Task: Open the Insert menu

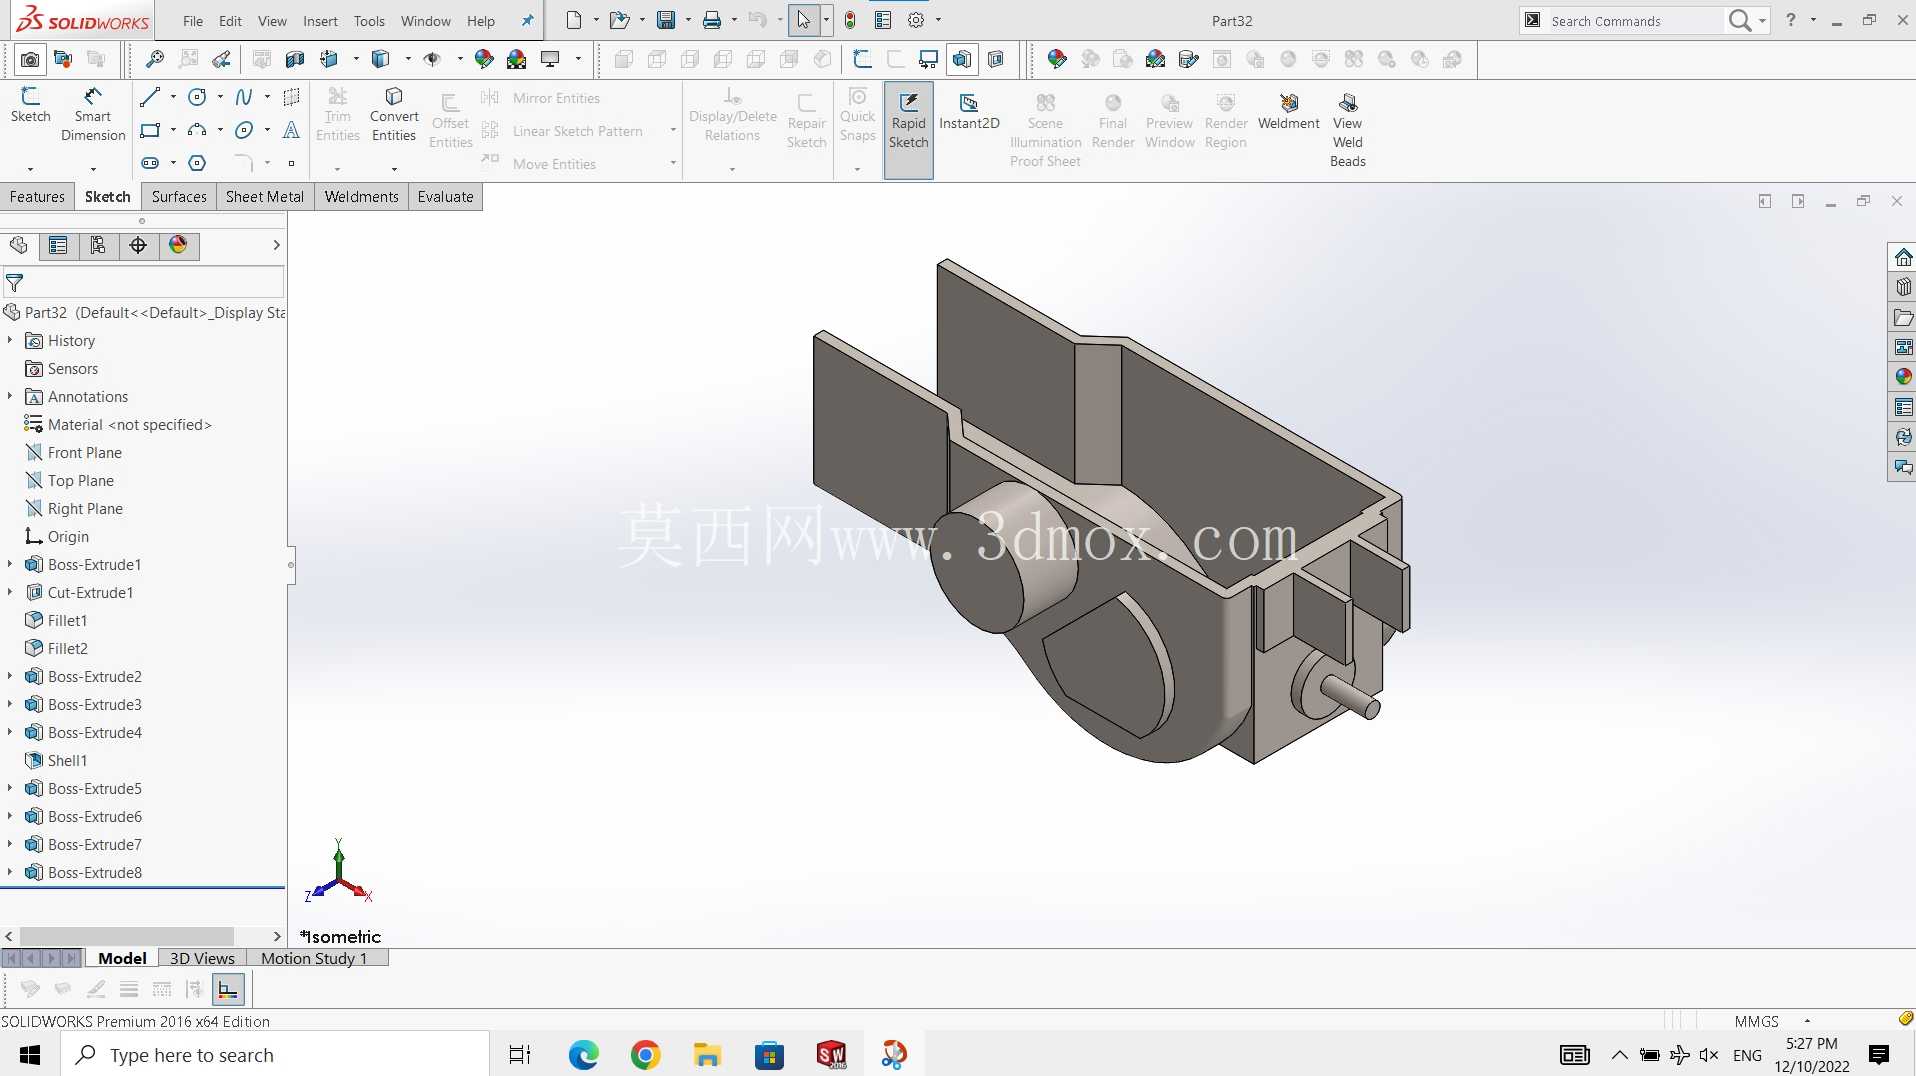Action: coord(320,21)
